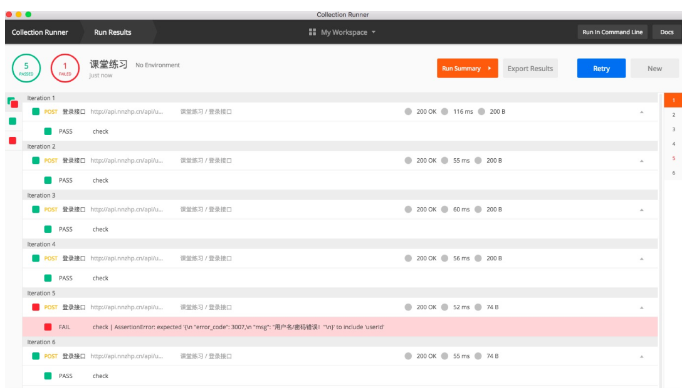
Task: Jump to failed iteration 5 in side index
Action: tap(673, 158)
